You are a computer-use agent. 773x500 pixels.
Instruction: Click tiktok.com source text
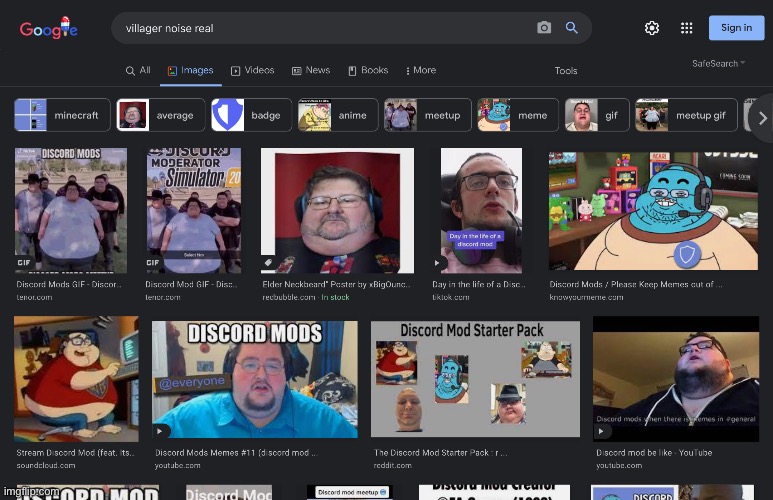click(451, 297)
